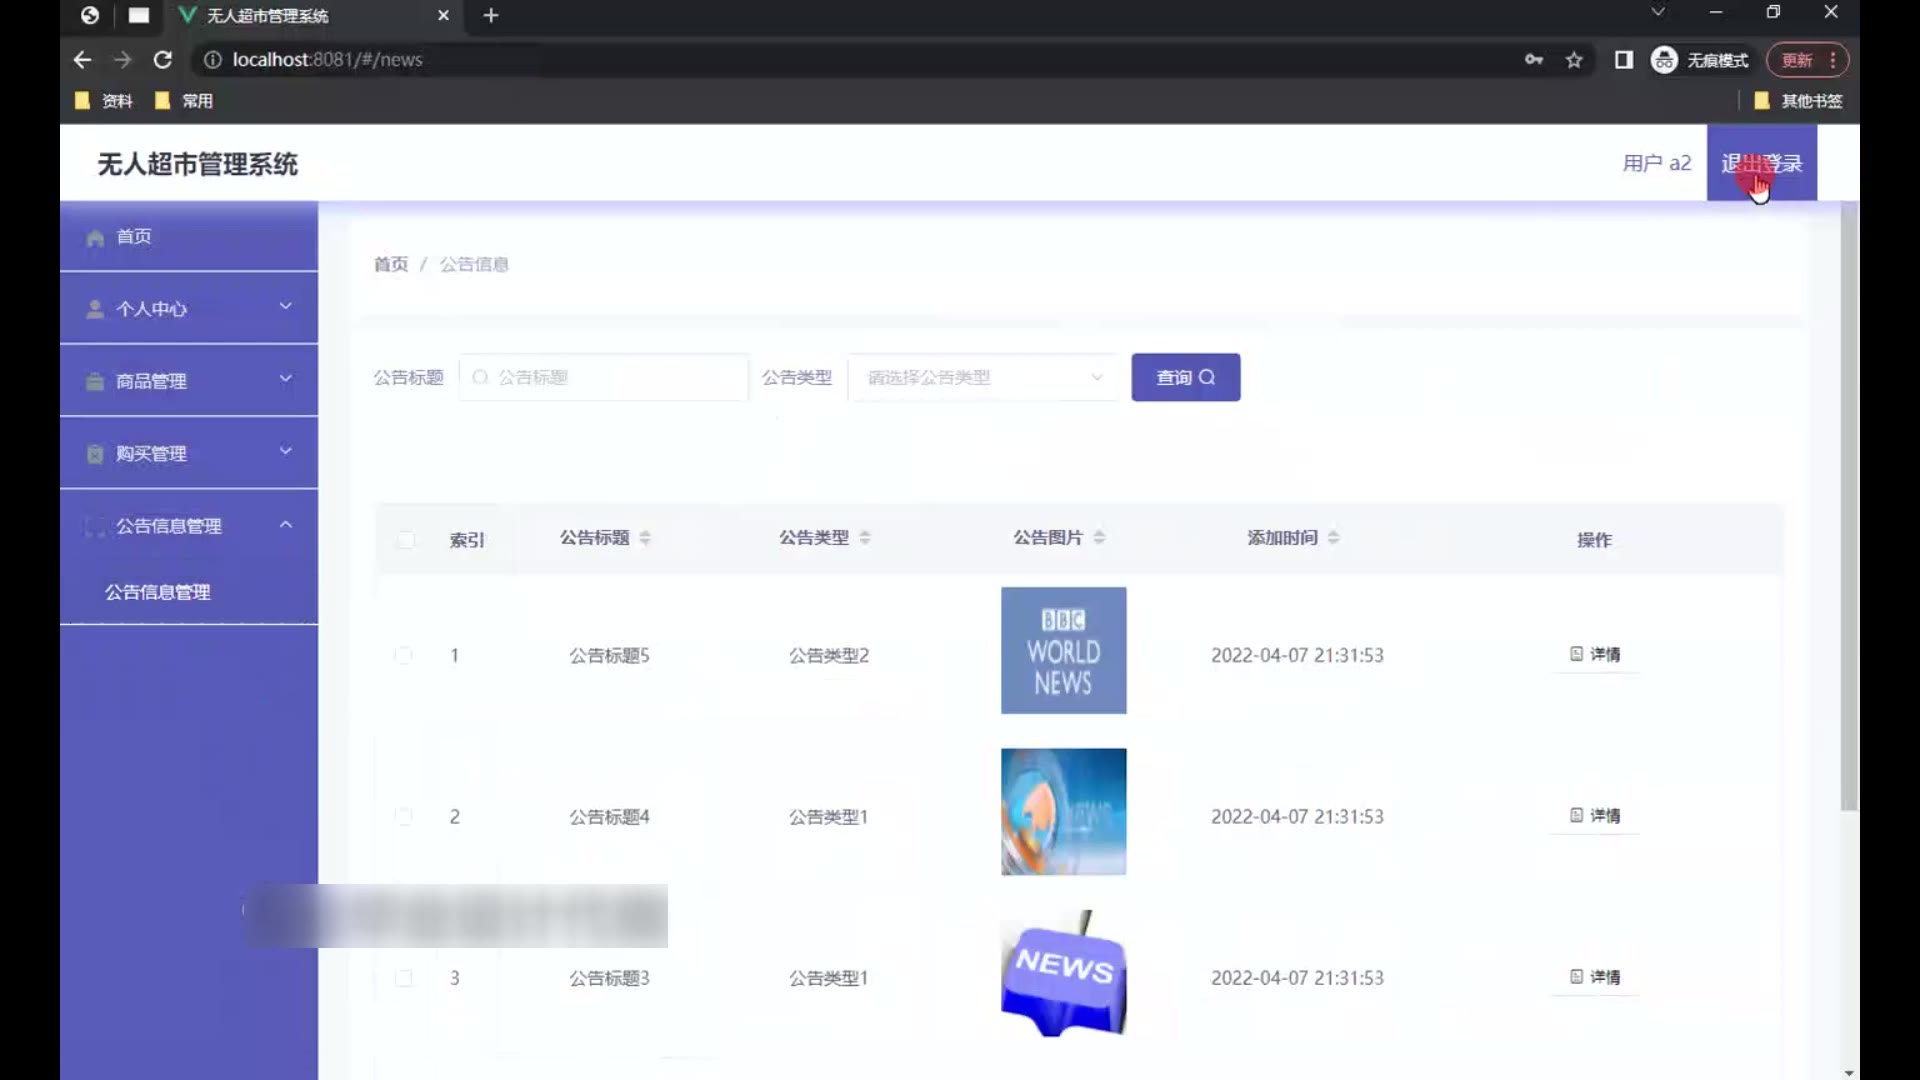
Task: Click the browser reload page icon
Action: pyautogui.click(x=163, y=60)
